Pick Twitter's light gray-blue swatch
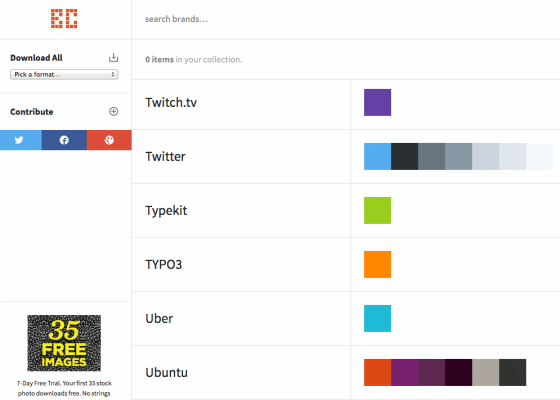560x400 pixels. pyautogui.click(x=486, y=156)
